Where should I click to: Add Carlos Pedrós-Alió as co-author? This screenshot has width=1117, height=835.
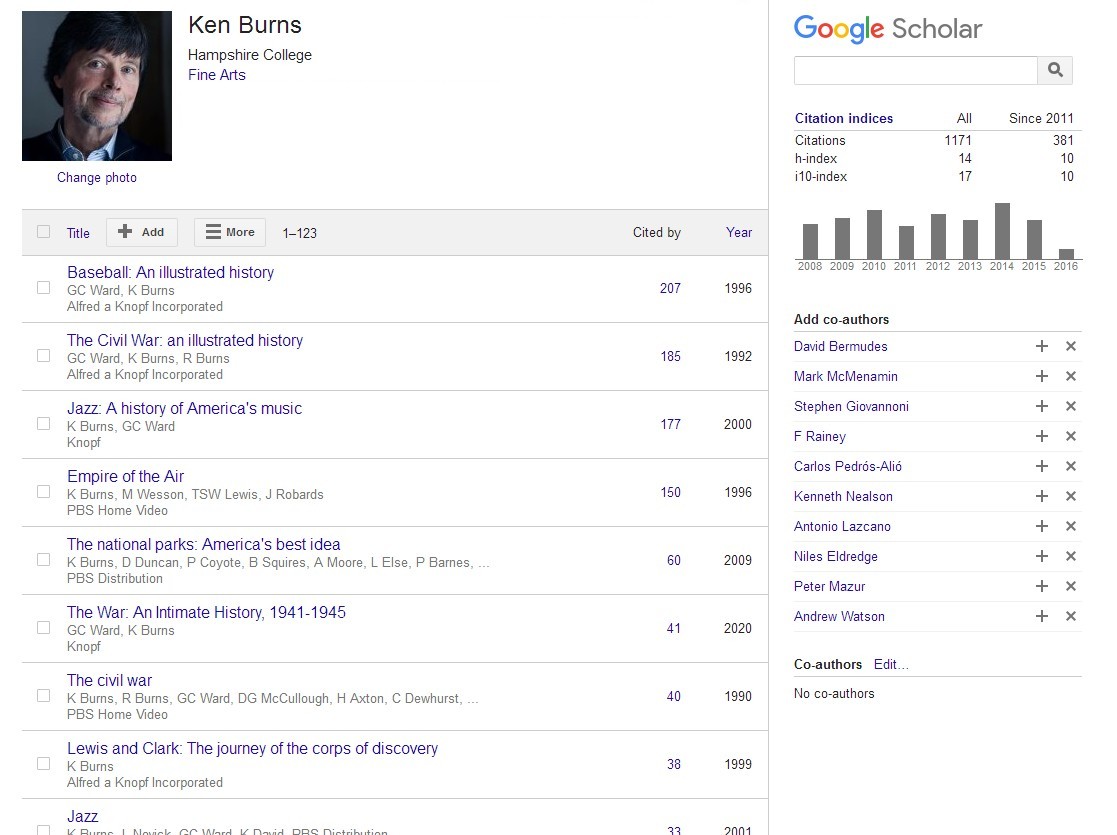(1041, 466)
